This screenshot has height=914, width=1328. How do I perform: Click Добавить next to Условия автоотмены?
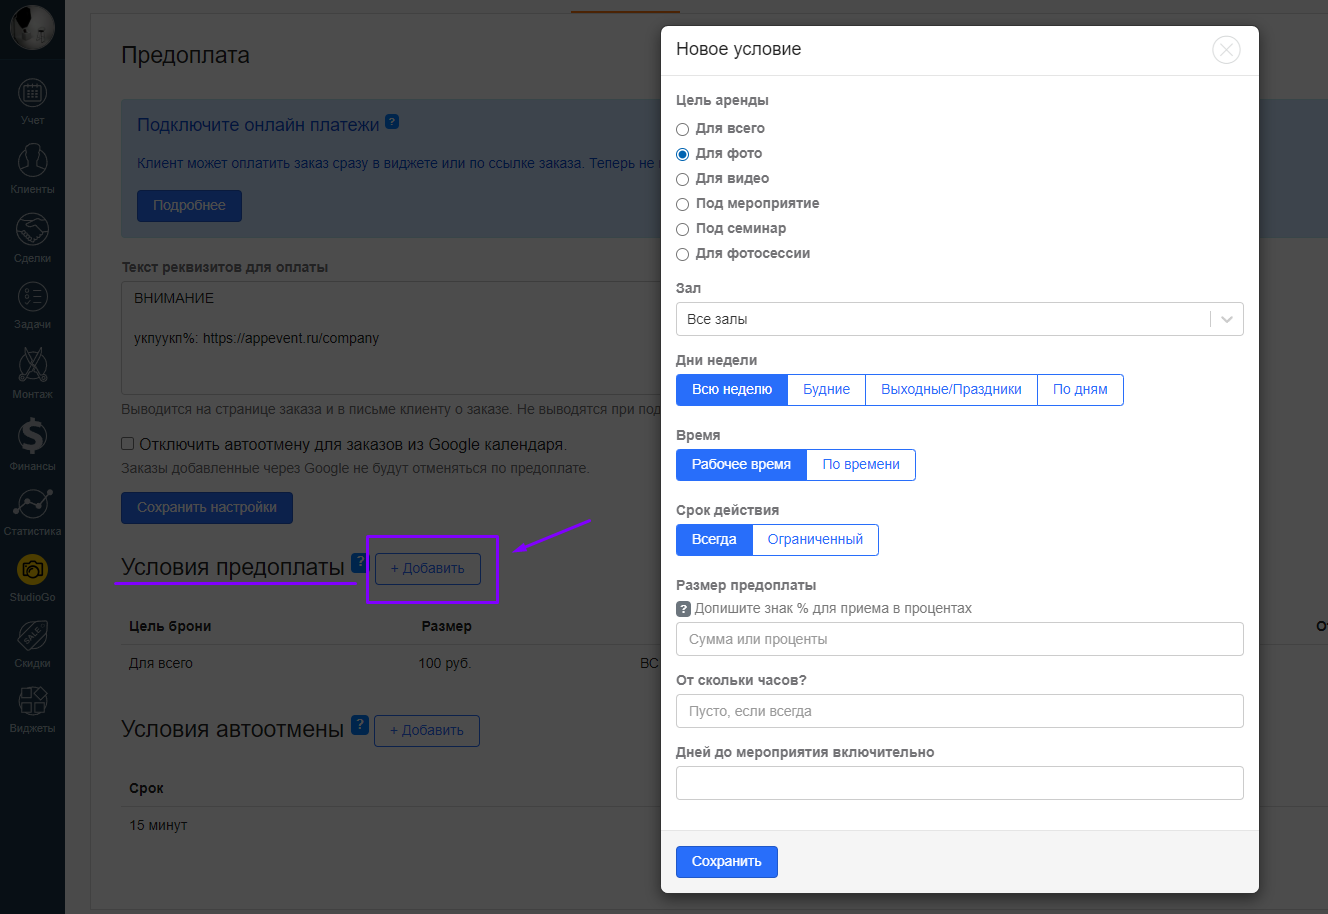(x=427, y=731)
